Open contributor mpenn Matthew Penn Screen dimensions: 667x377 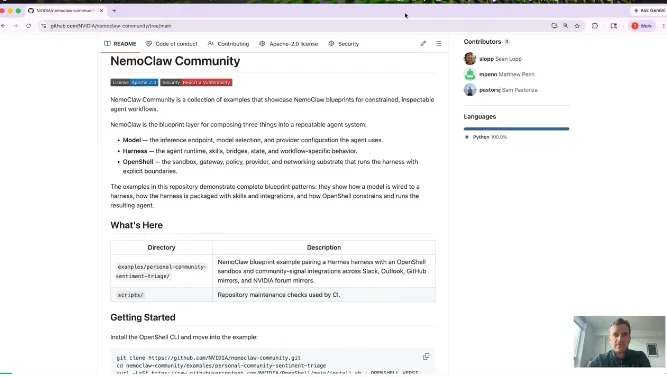click(507, 74)
